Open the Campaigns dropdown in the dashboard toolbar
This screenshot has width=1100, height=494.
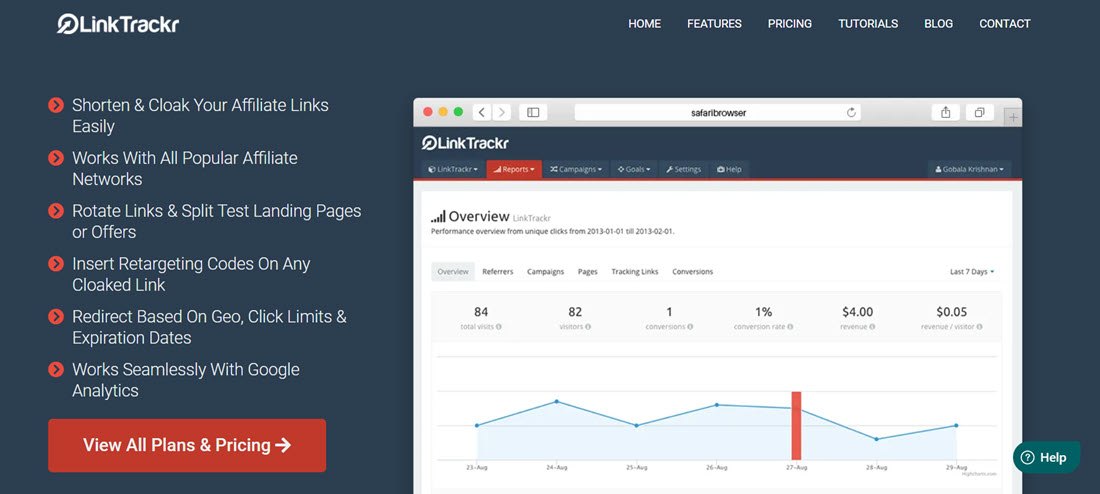pyautogui.click(x=576, y=169)
